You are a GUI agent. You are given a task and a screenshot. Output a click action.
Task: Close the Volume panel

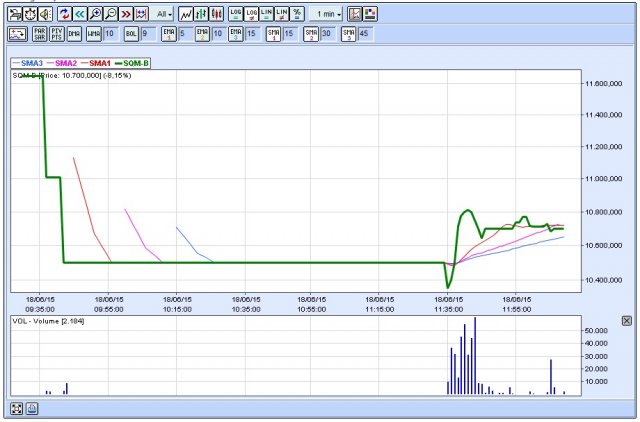[x=627, y=320]
